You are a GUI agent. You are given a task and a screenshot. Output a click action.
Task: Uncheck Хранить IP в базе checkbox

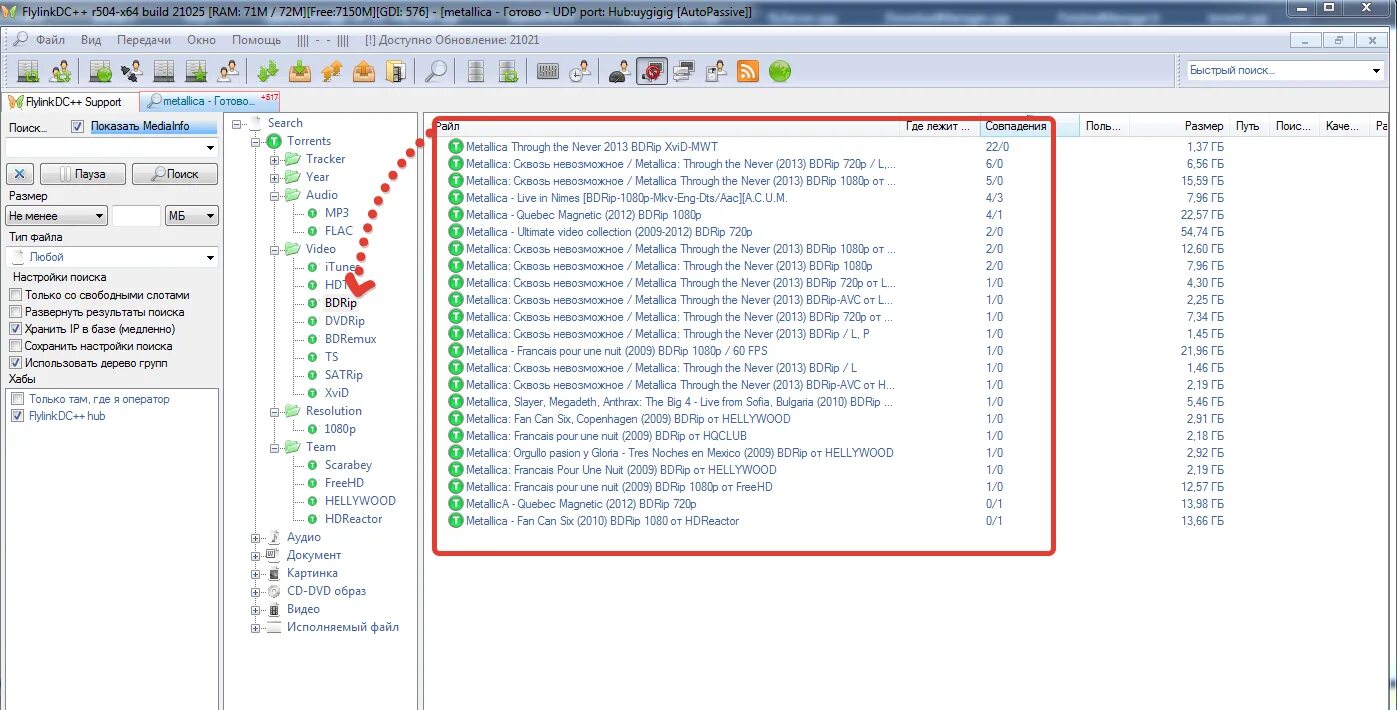[x=15, y=329]
